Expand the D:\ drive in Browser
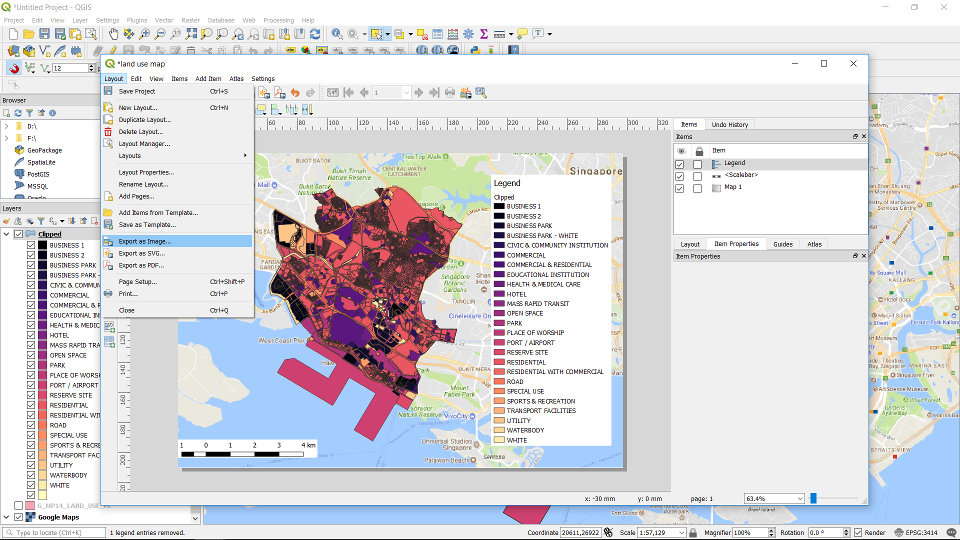The height and width of the screenshot is (540, 960). pos(7,127)
